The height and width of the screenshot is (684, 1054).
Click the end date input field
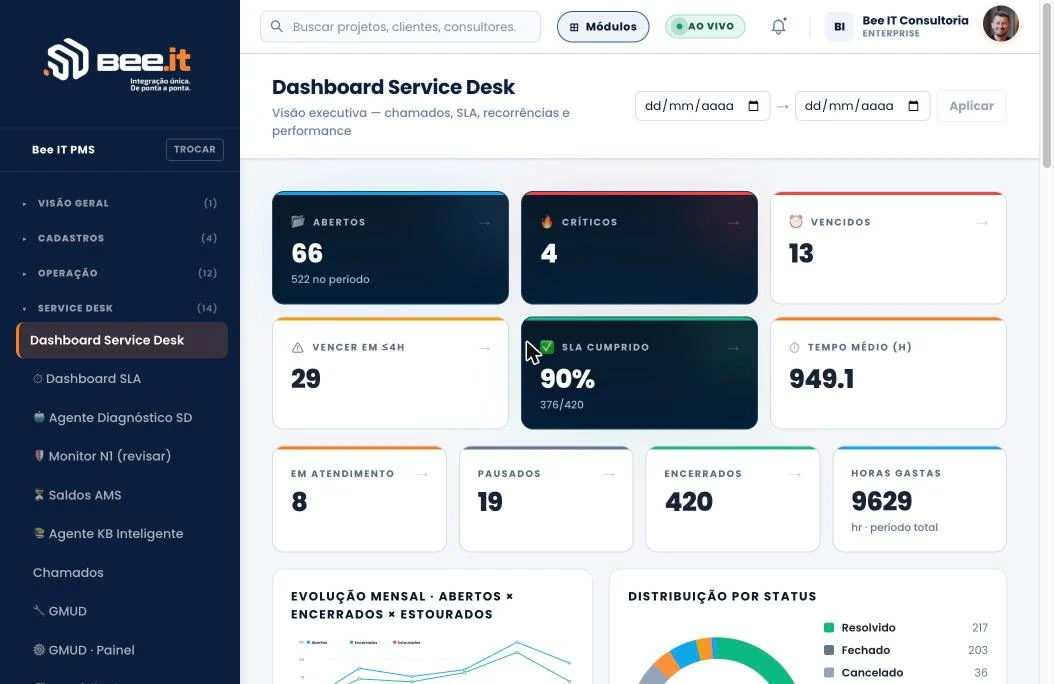[862, 106]
